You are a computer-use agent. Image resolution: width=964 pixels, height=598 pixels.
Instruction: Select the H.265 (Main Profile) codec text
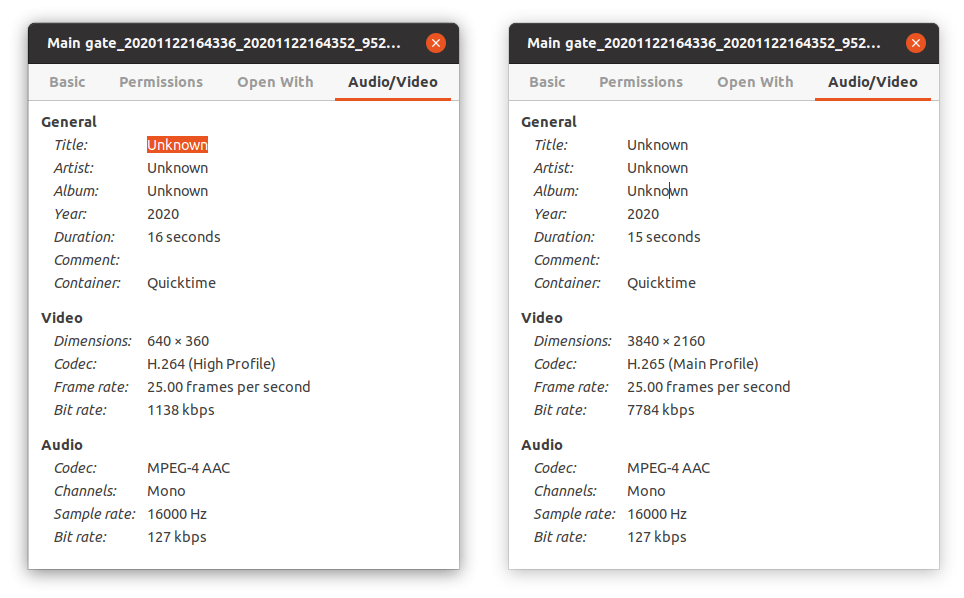click(x=692, y=364)
